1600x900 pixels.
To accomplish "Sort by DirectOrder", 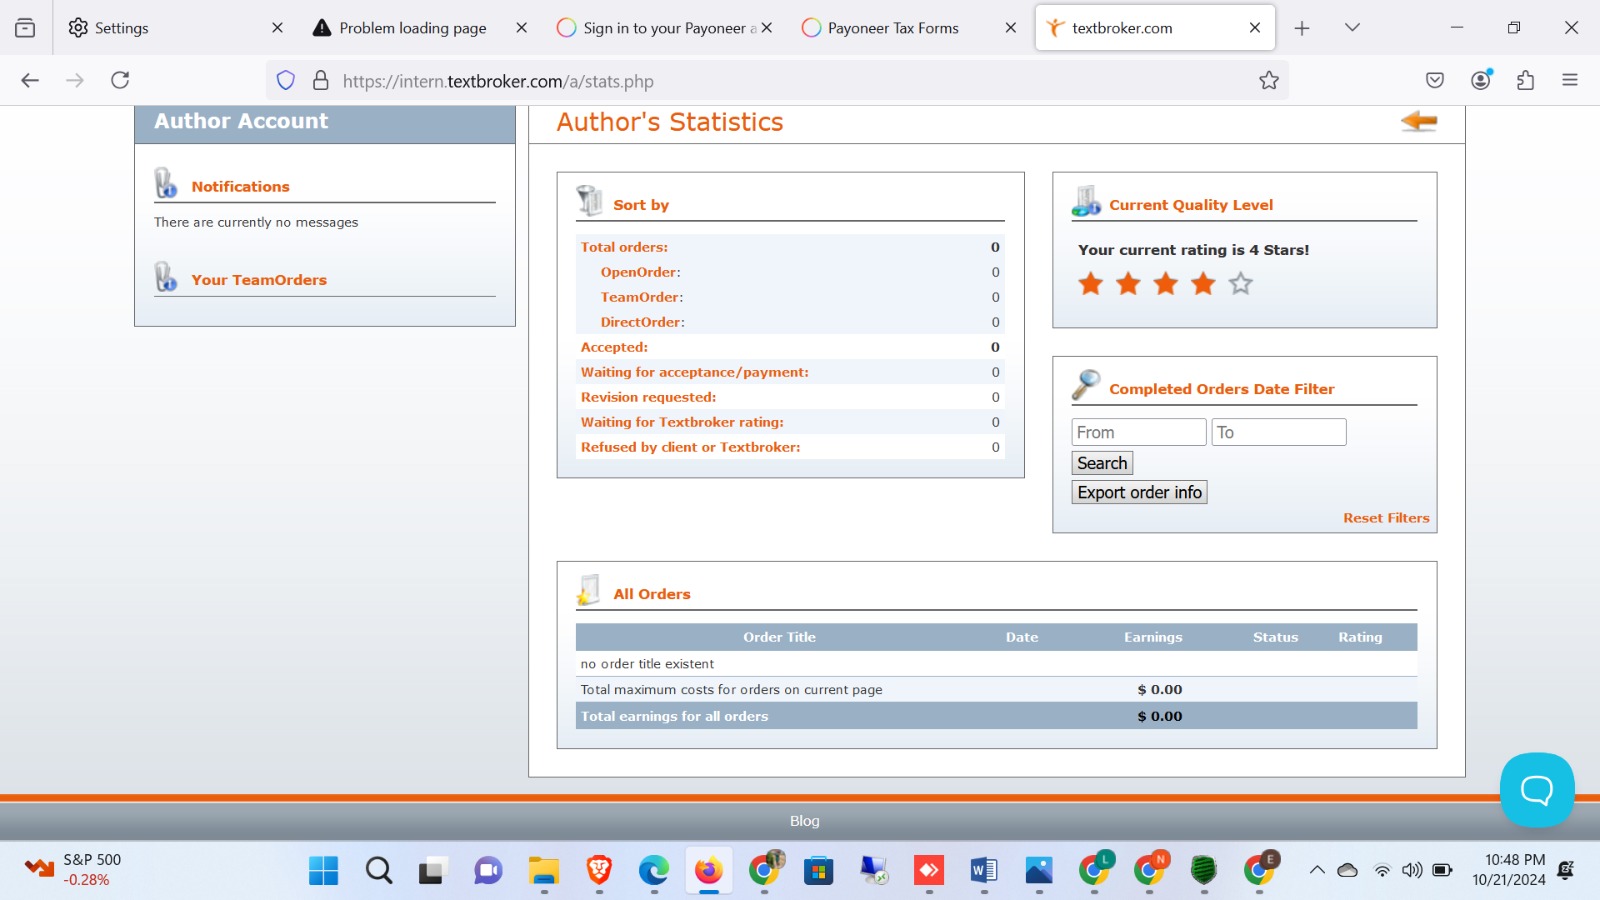I will tap(642, 322).
